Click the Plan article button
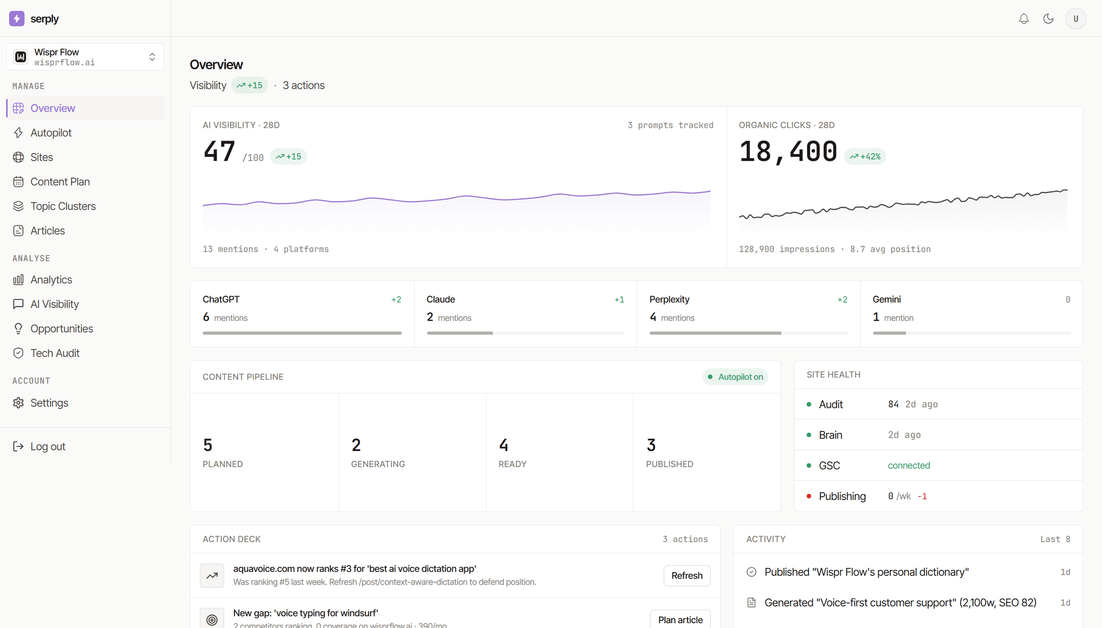Image resolution: width=1102 pixels, height=628 pixels. click(x=680, y=620)
